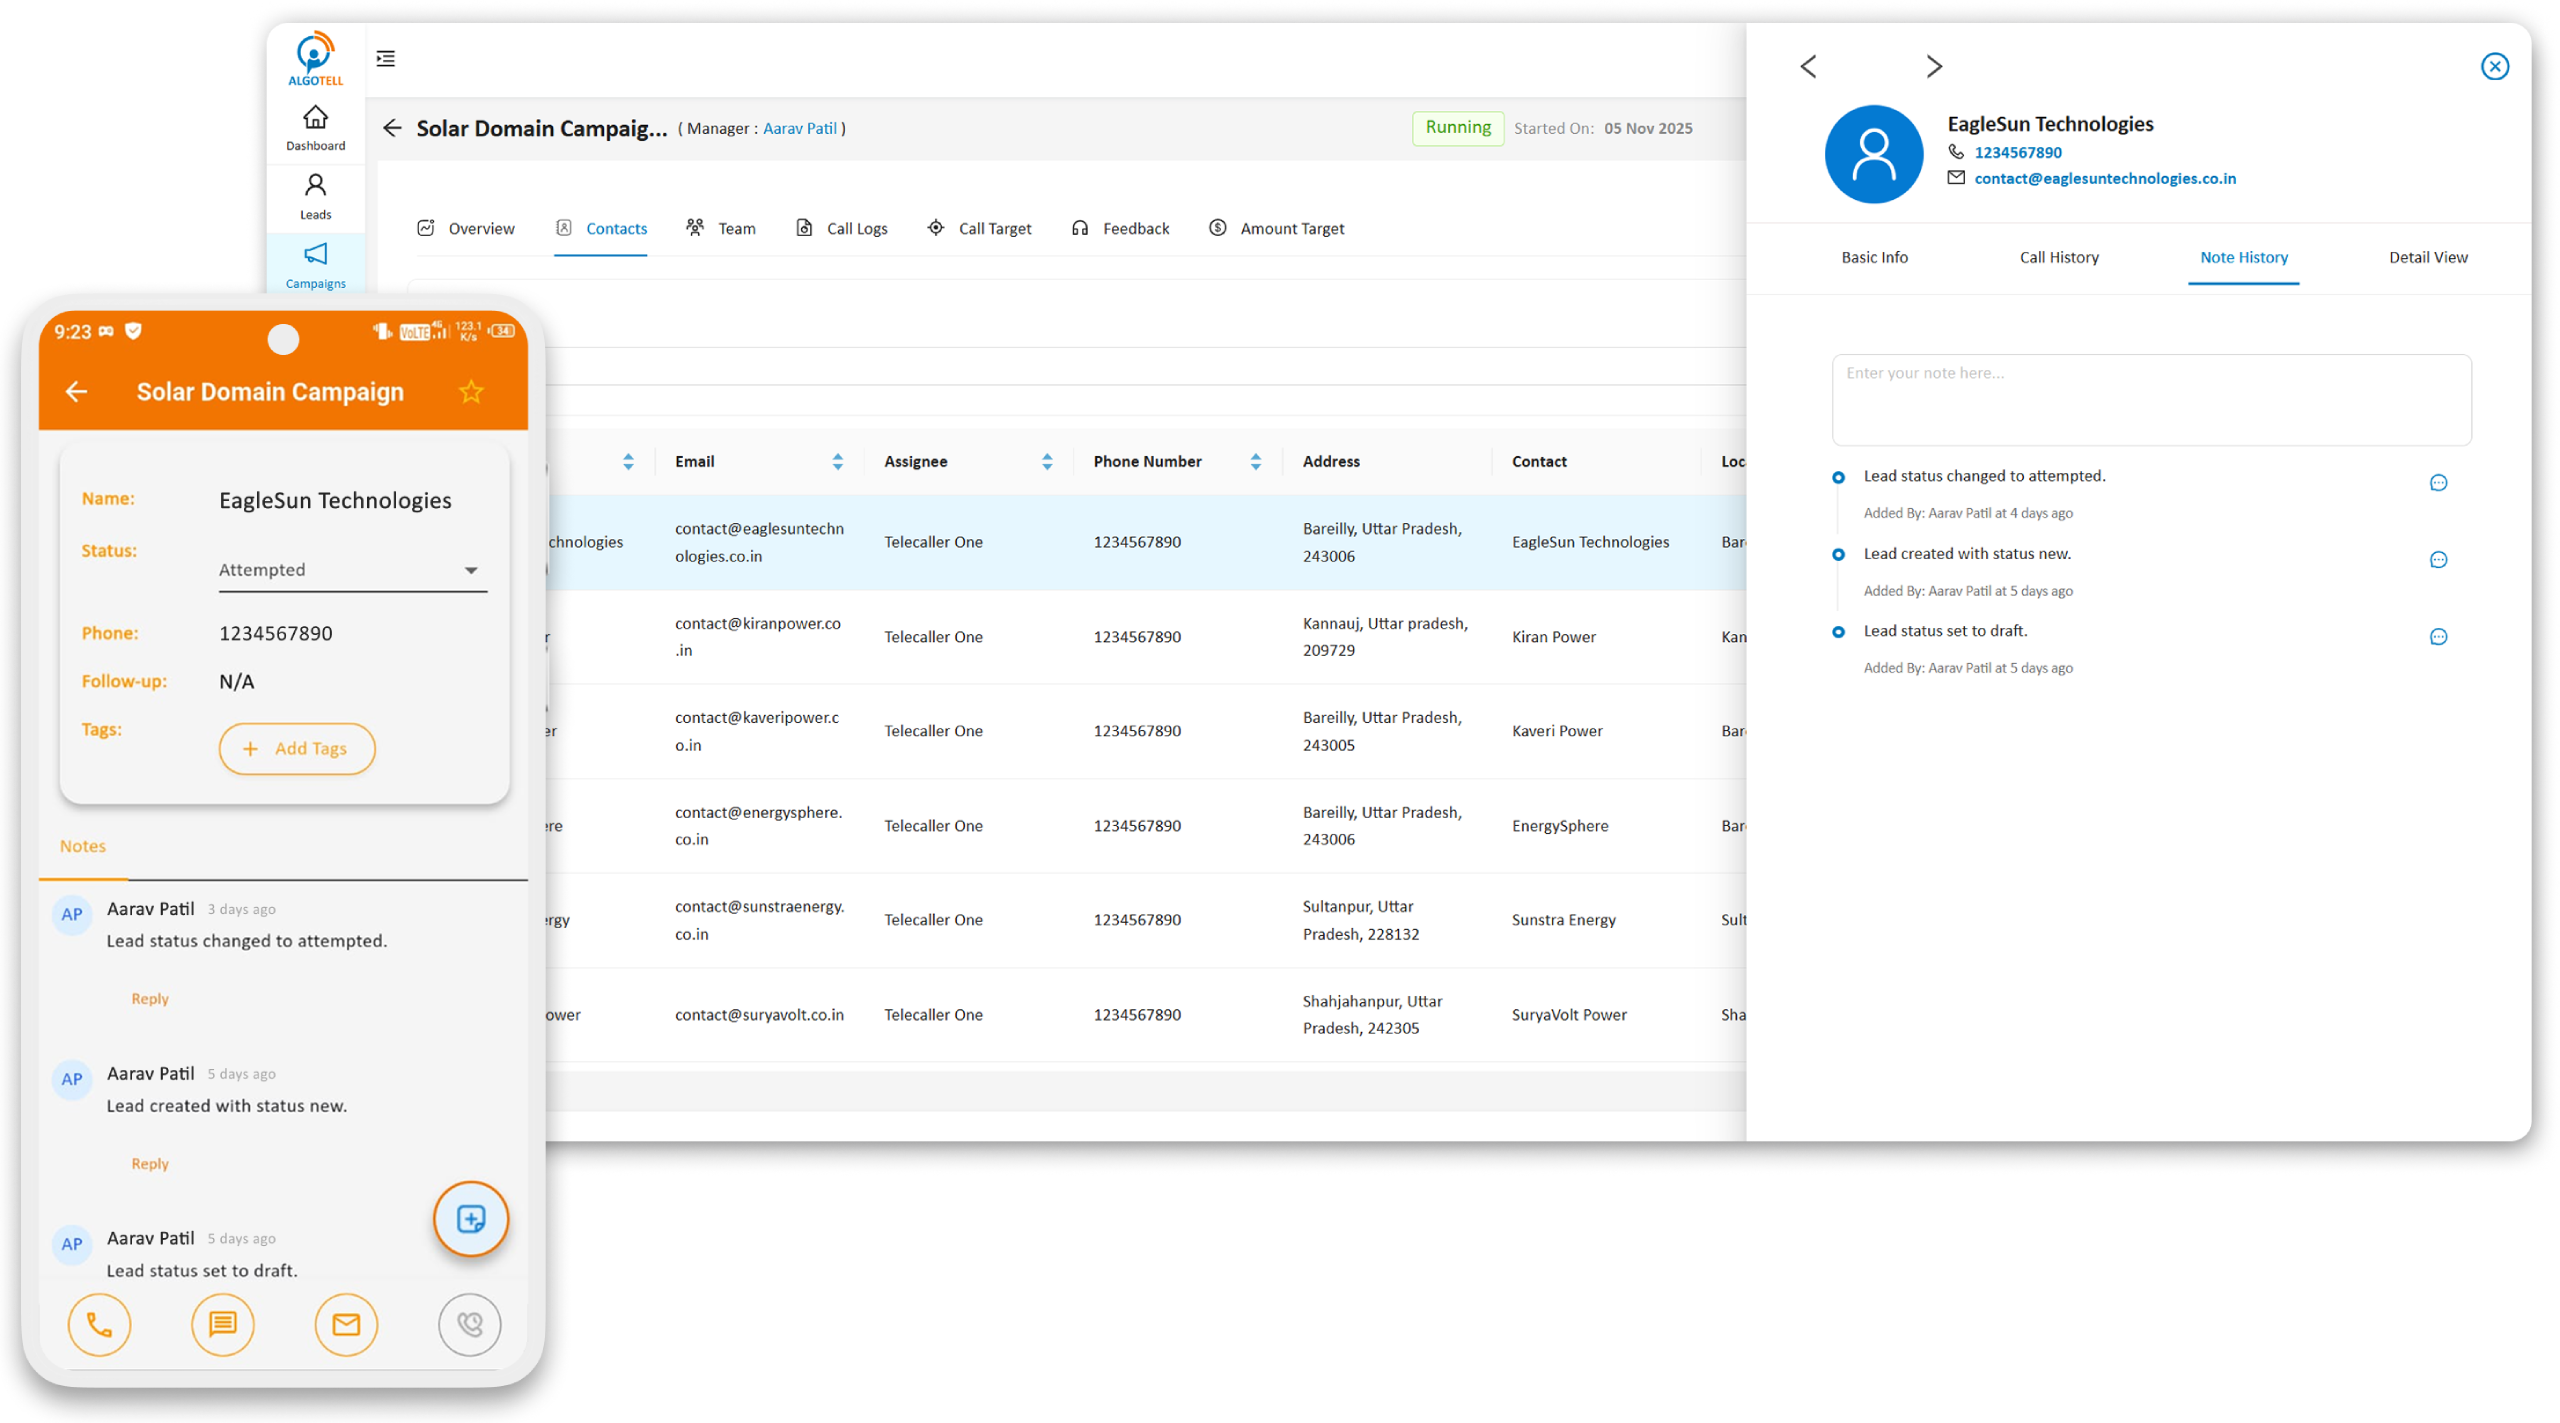Screen dimensions: 2560x1423
Task: Open Leads from the sidebar
Action: coord(315,197)
